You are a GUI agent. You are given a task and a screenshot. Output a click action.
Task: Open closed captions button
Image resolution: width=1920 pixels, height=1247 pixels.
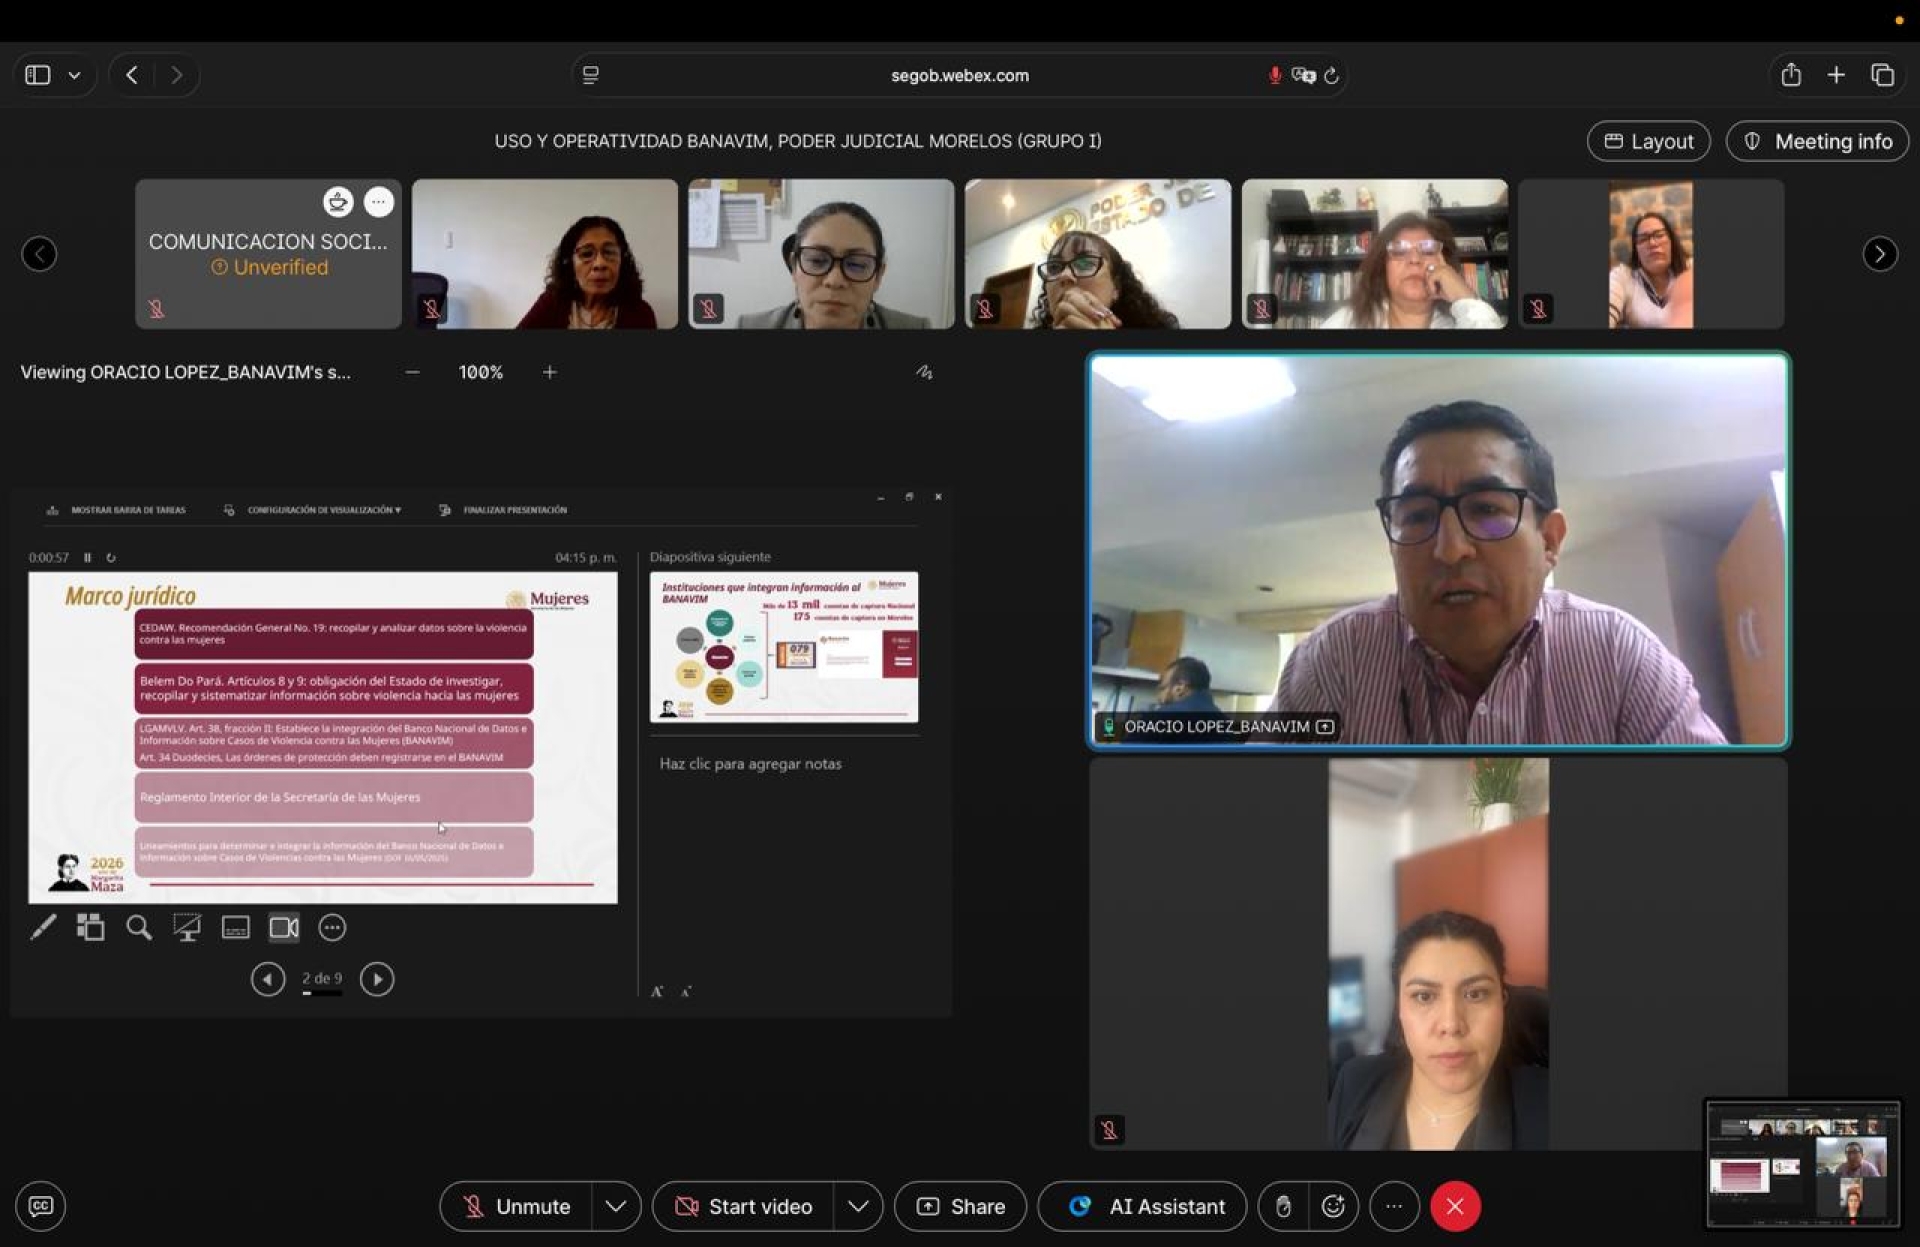(x=41, y=1206)
